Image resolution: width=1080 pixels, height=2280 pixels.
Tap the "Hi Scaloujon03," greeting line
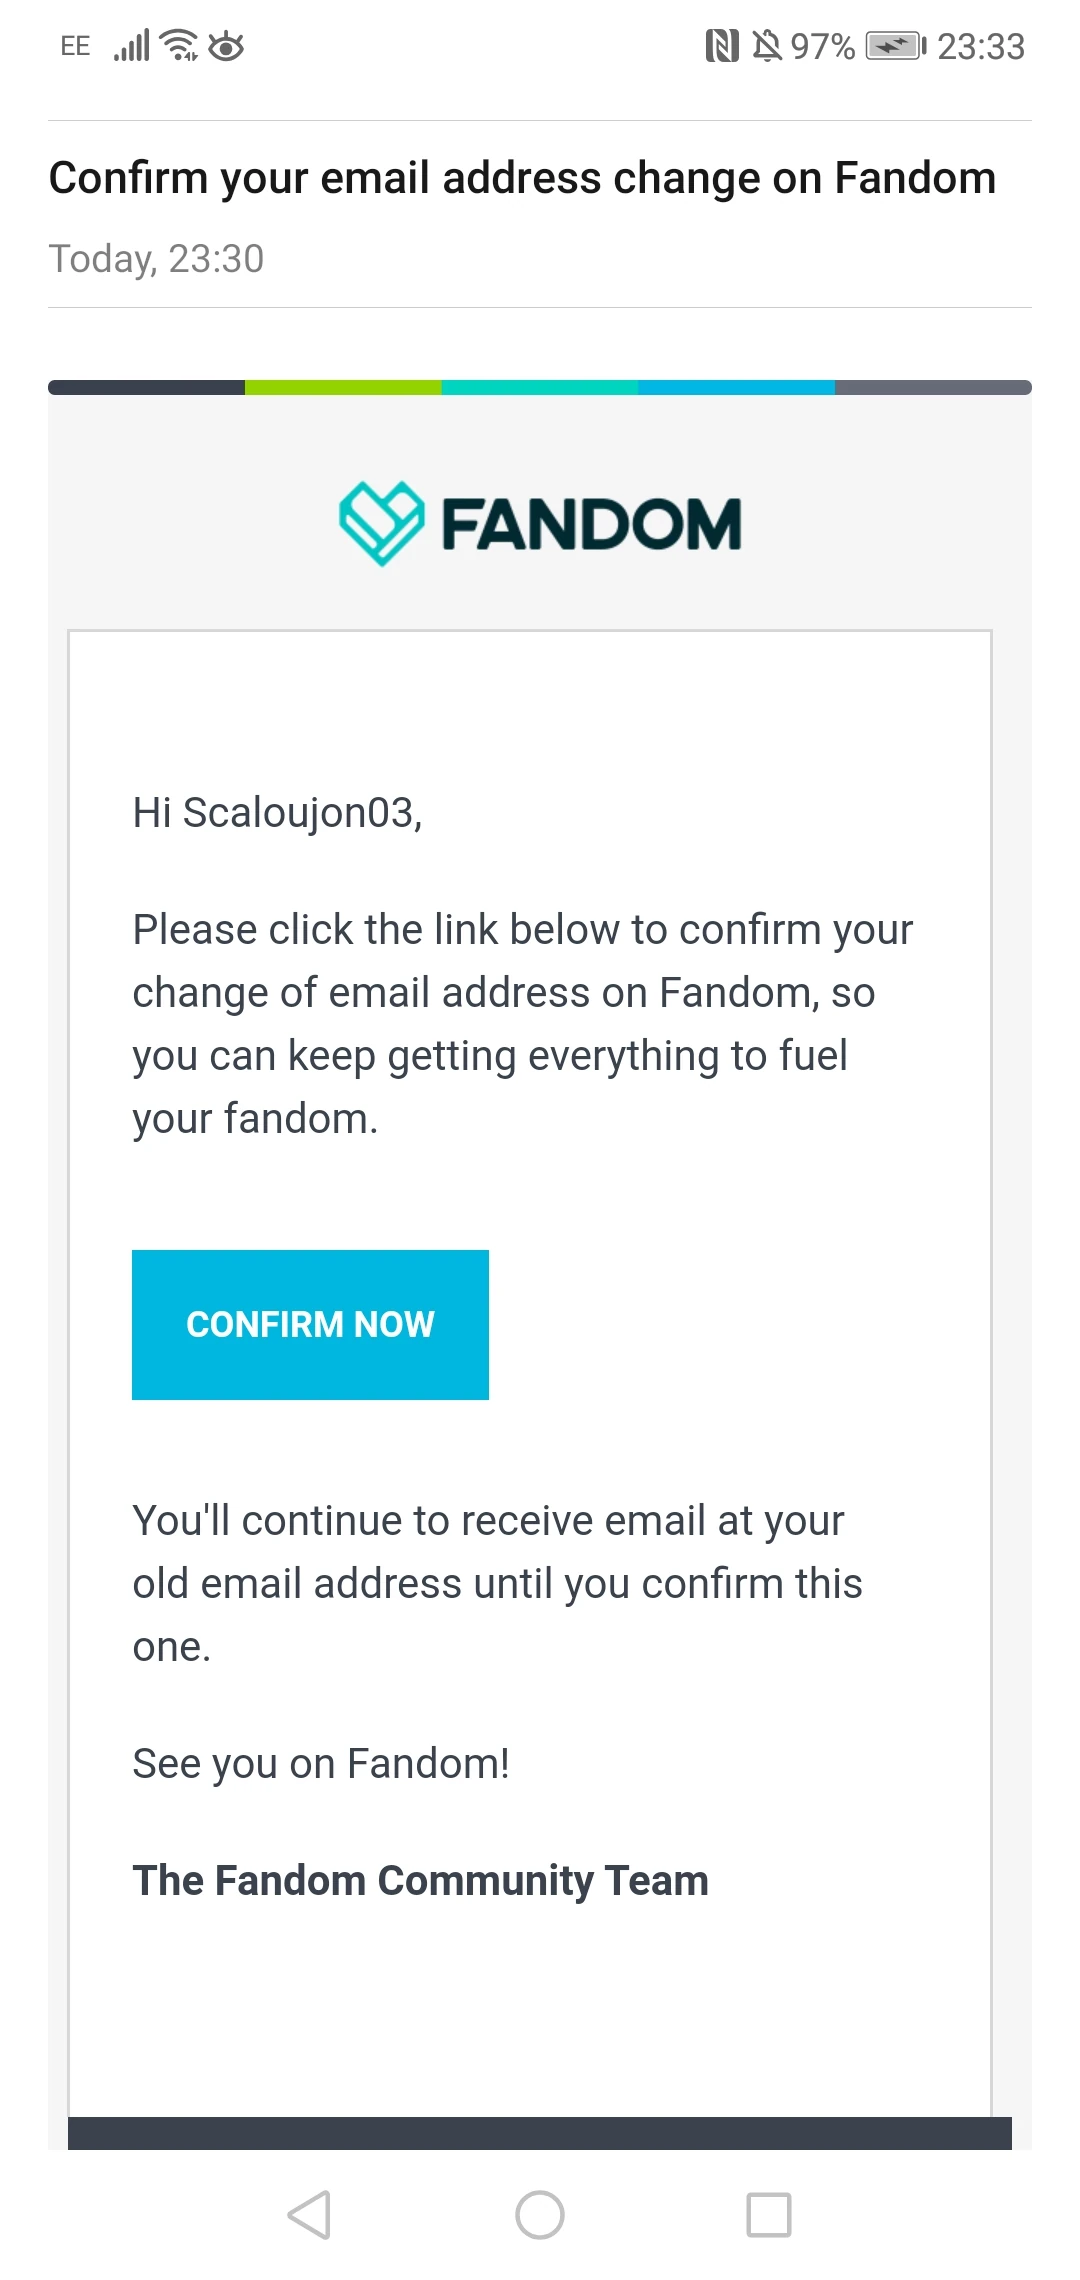click(277, 813)
